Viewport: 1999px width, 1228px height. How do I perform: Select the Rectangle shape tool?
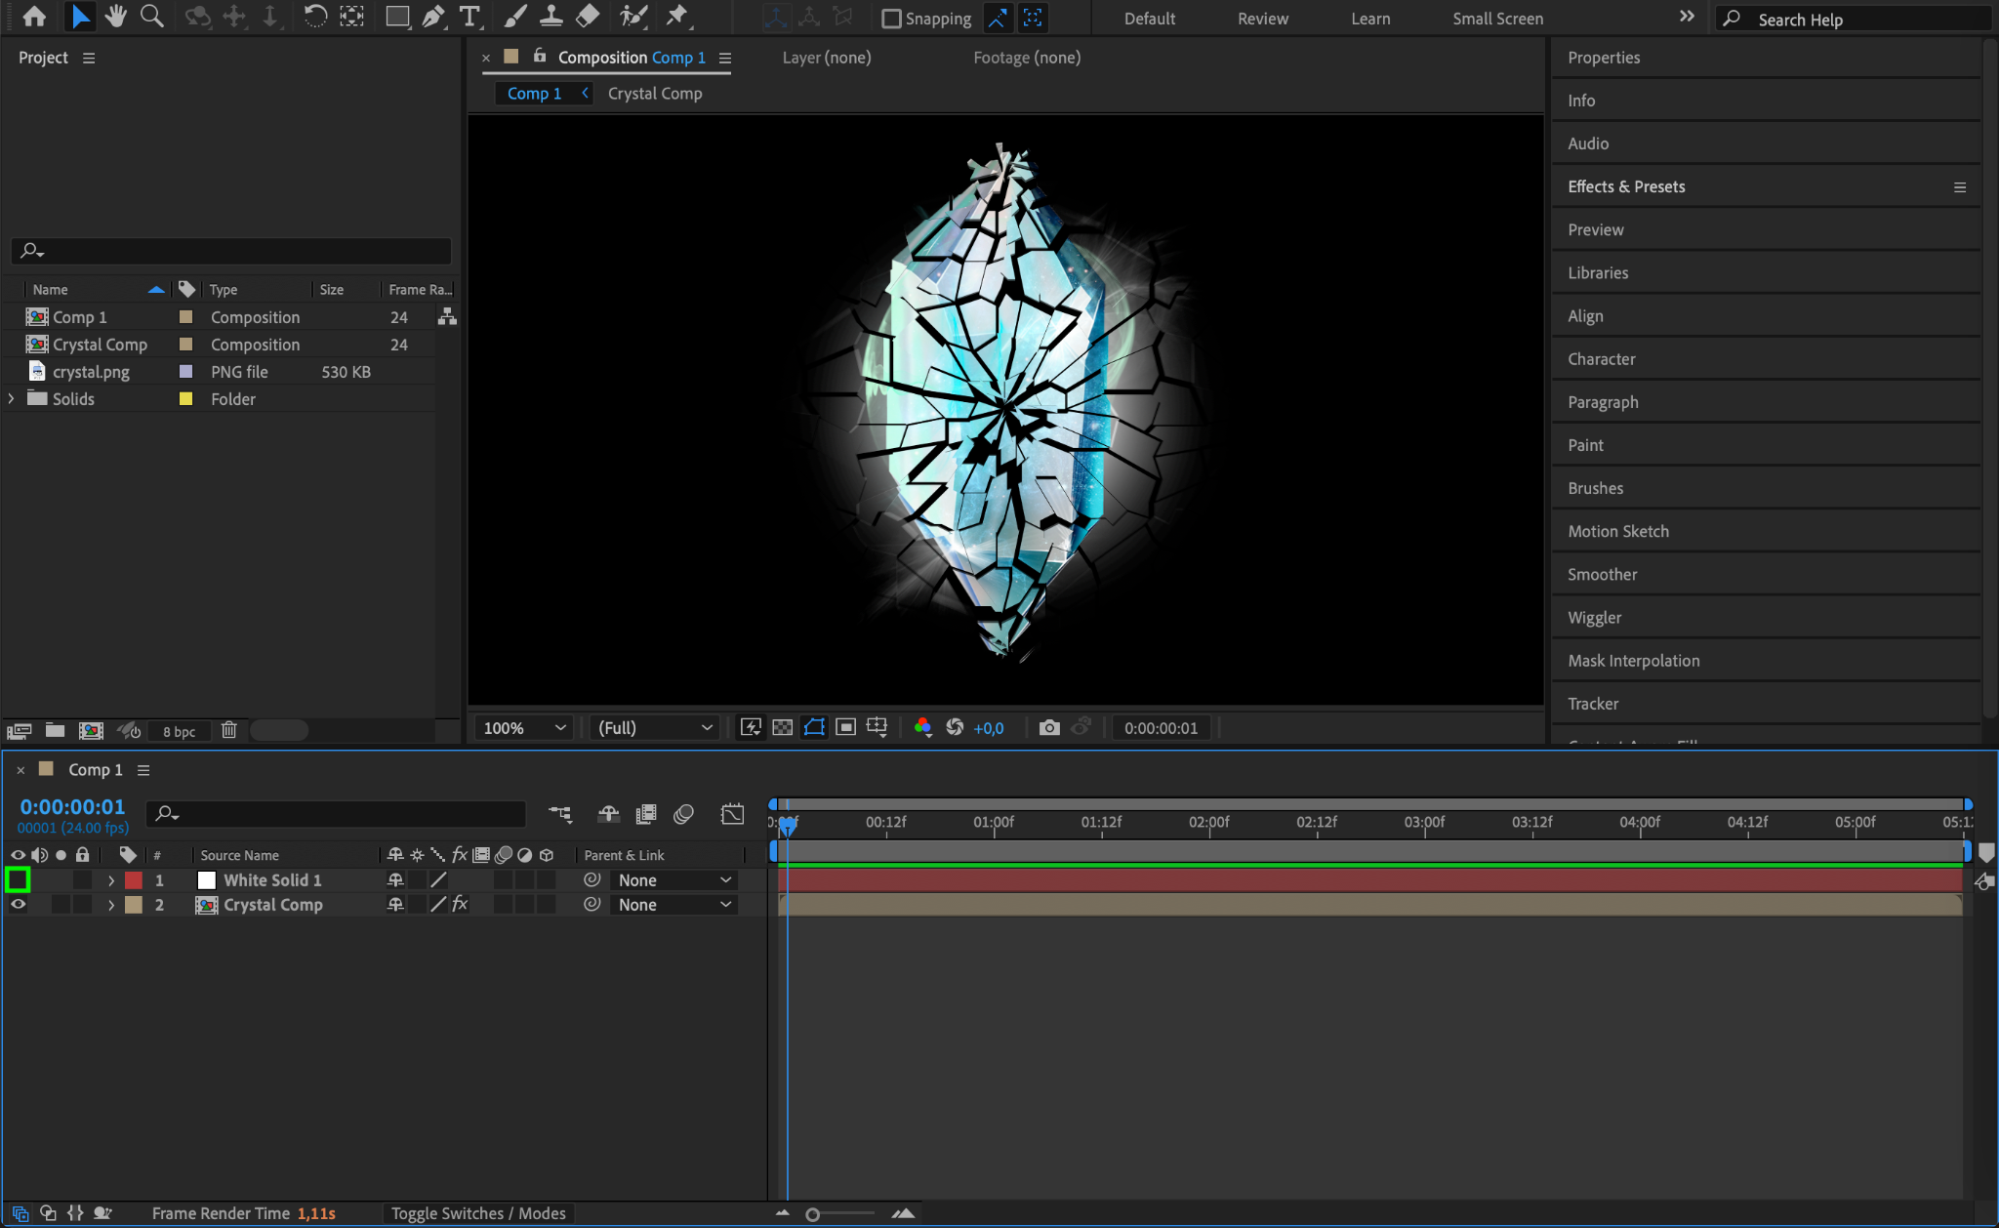coord(397,17)
